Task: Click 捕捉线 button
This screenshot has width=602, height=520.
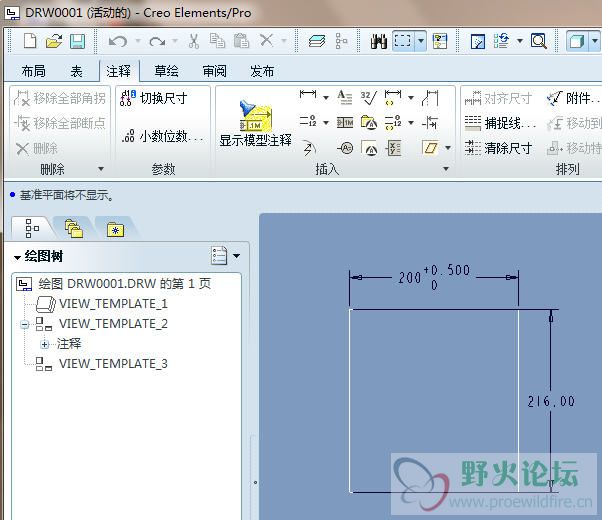Action: 500,123
